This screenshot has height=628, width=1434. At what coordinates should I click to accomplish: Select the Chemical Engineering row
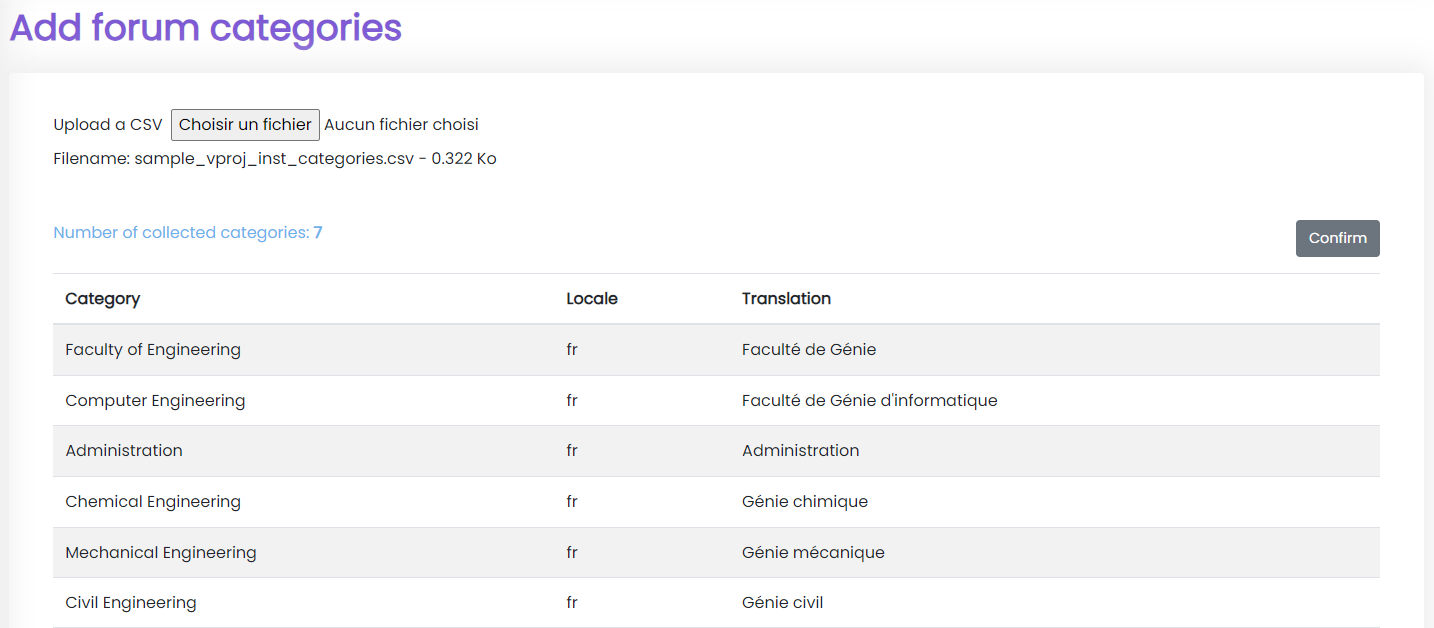(152, 501)
